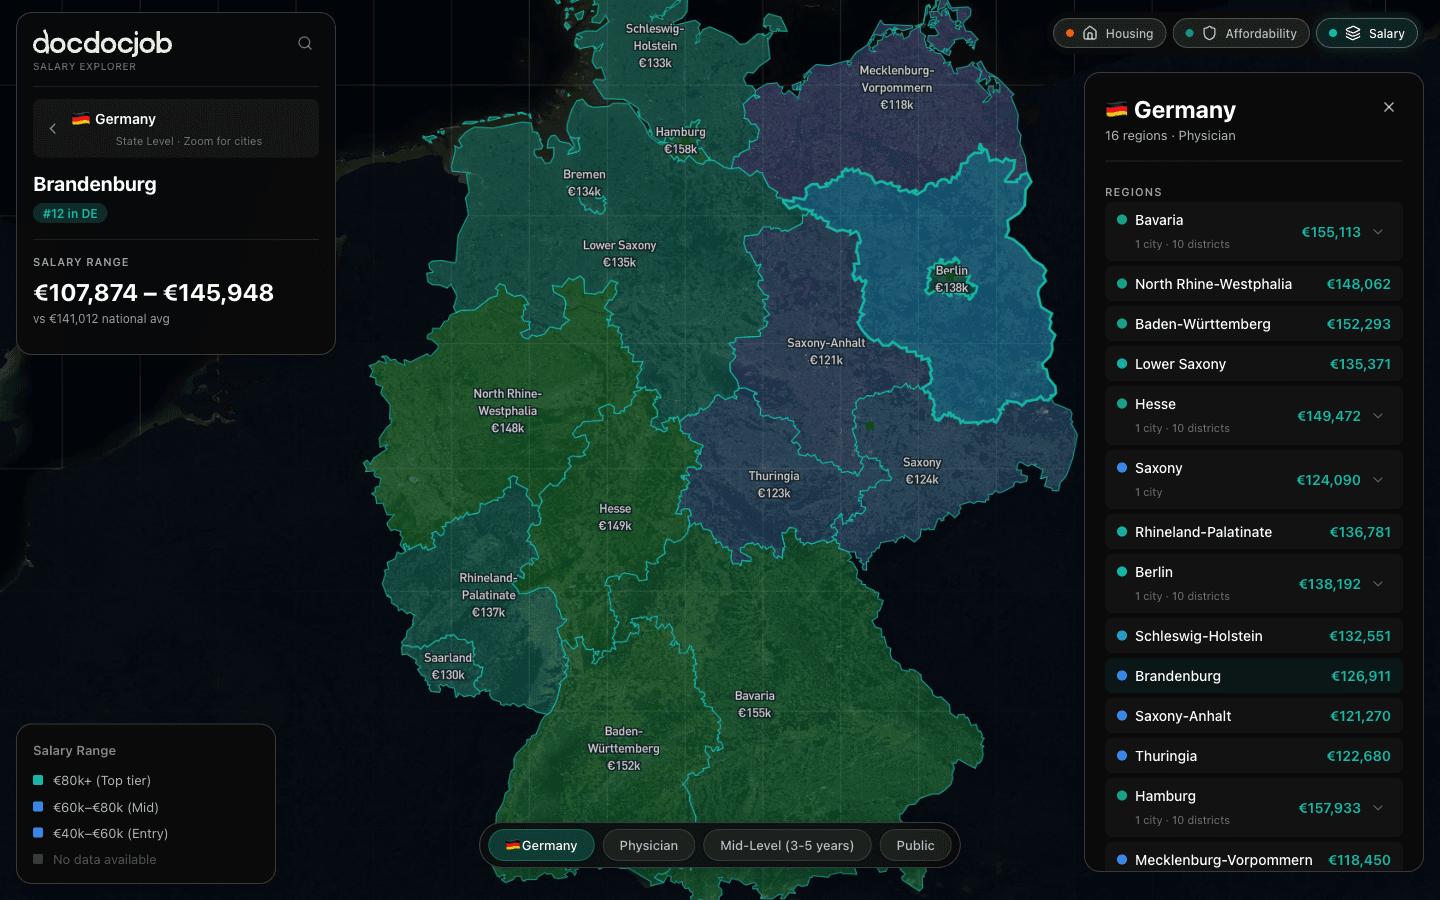
Task: Click Saxony €124k label on map
Action: (x=922, y=471)
